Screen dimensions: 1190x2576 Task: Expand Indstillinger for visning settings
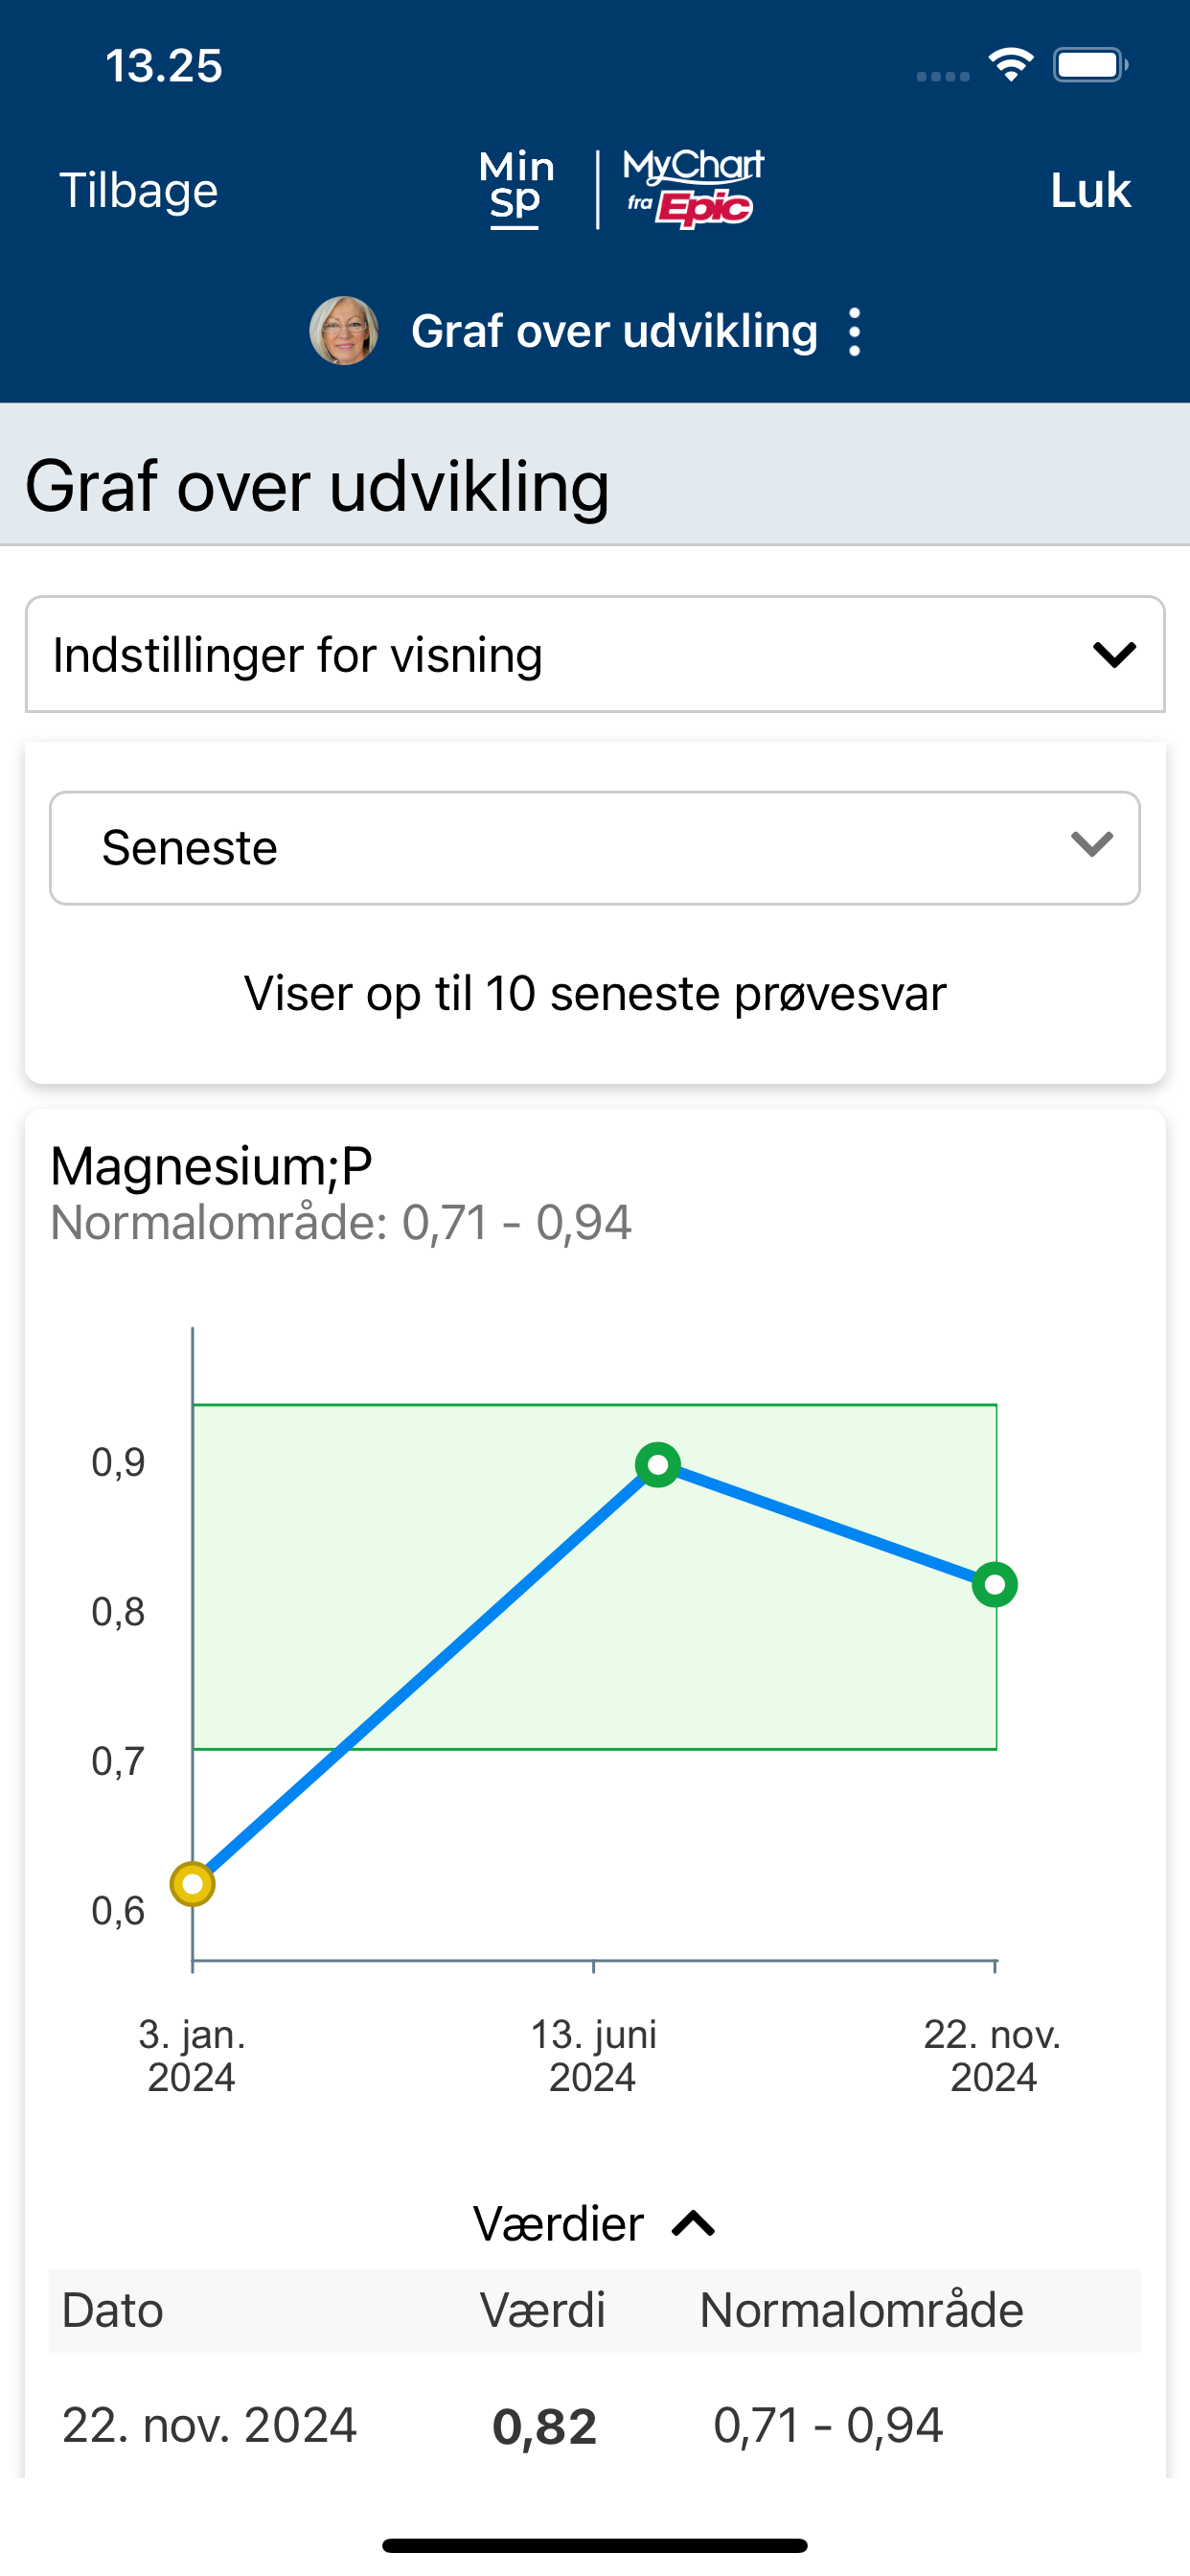595,655
